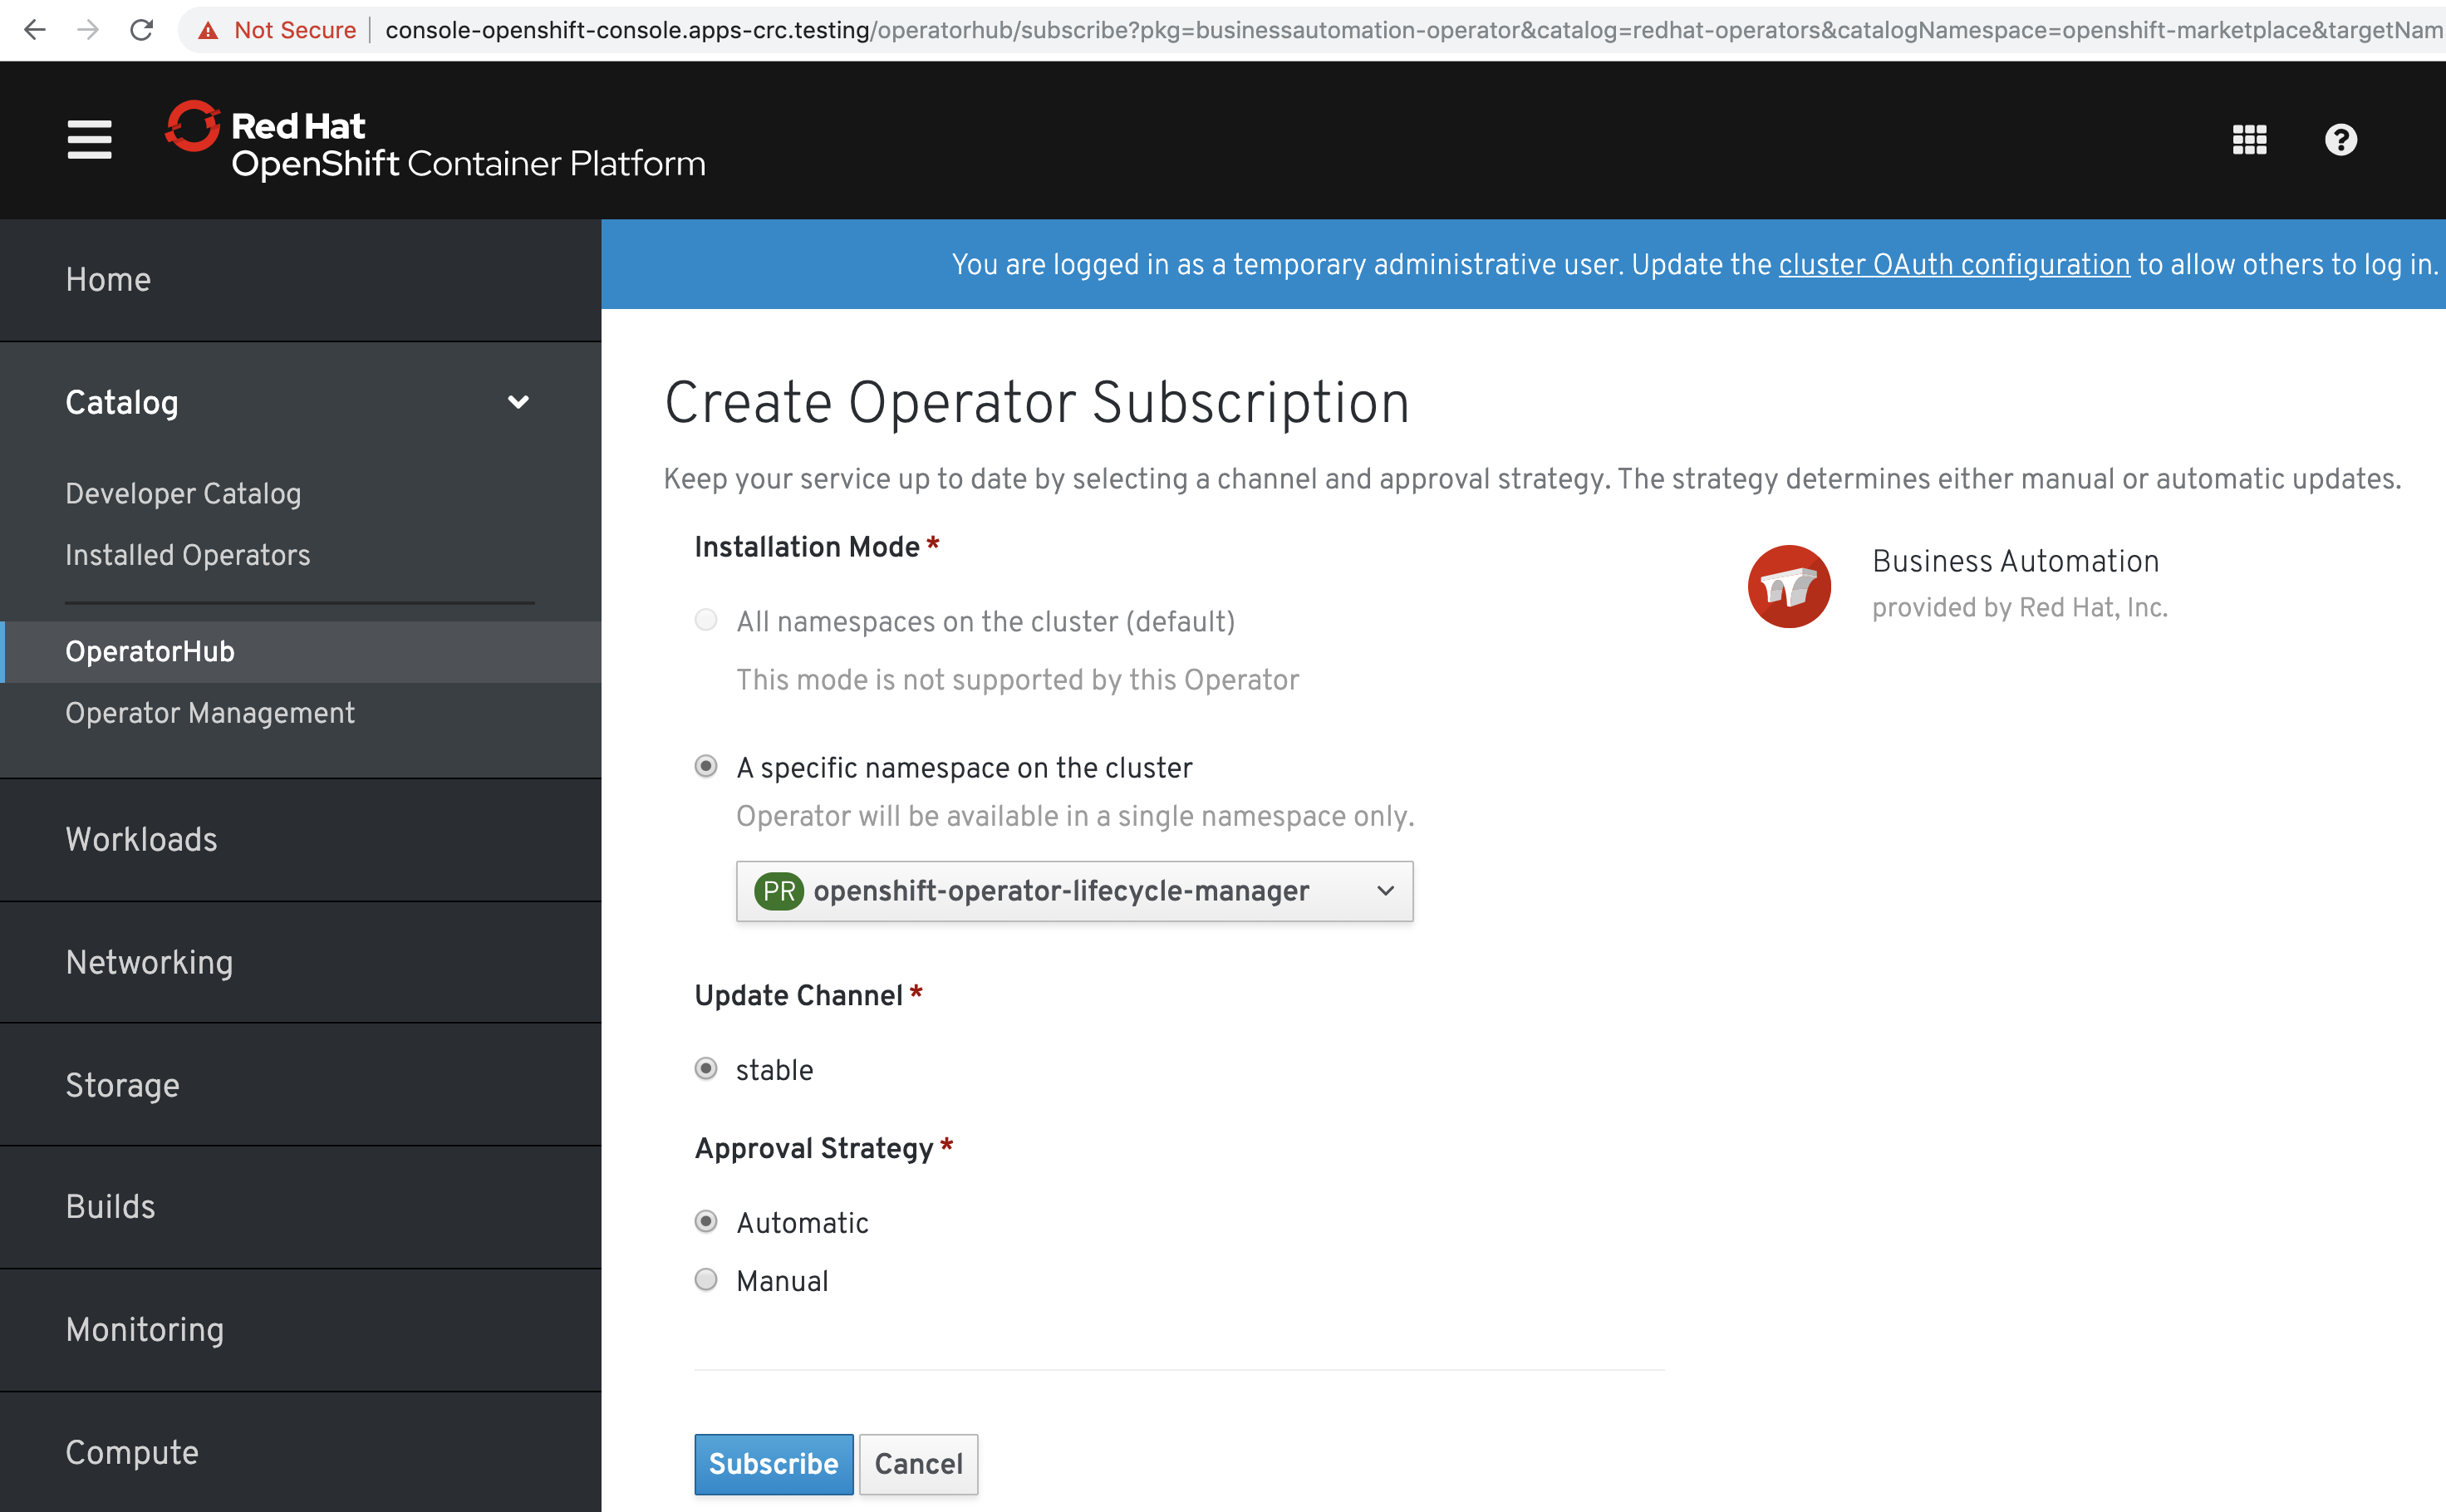
Task: Collapse the Catalog section chevron
Action: (x=517, y=402)
